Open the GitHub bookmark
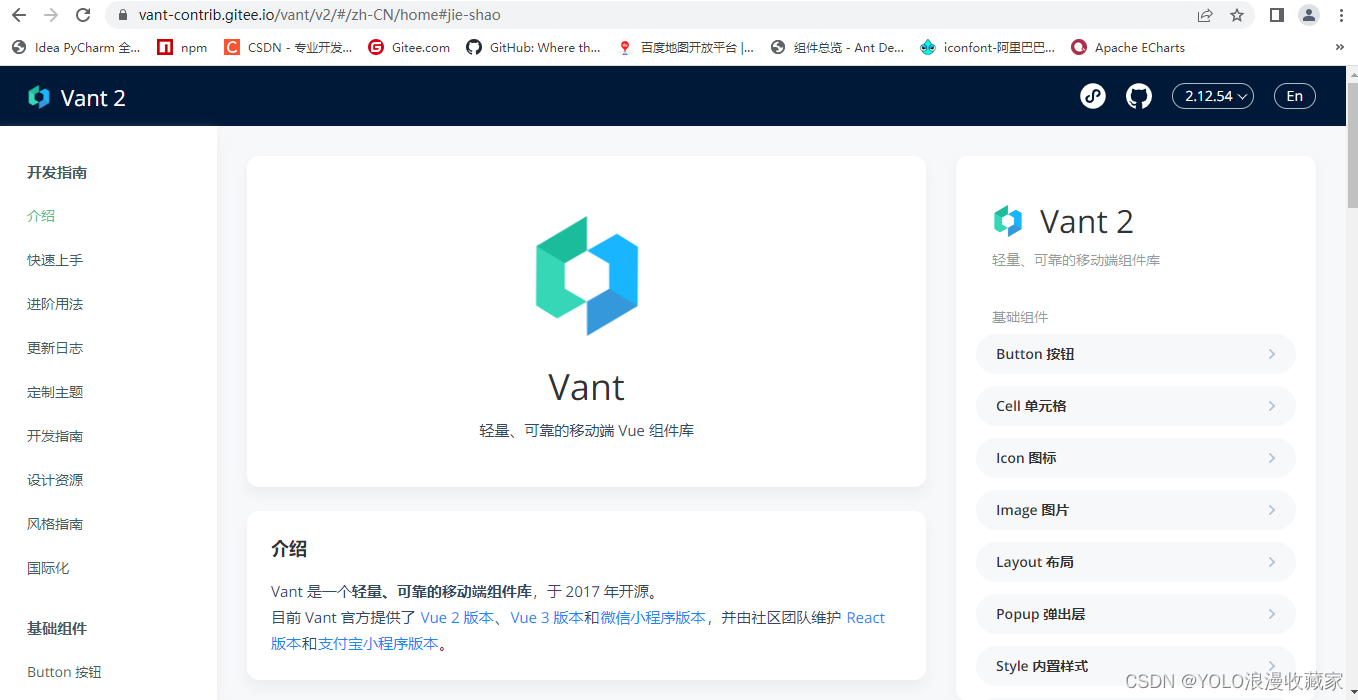This screenshot has height=700, width=1358. coord(534,47)
